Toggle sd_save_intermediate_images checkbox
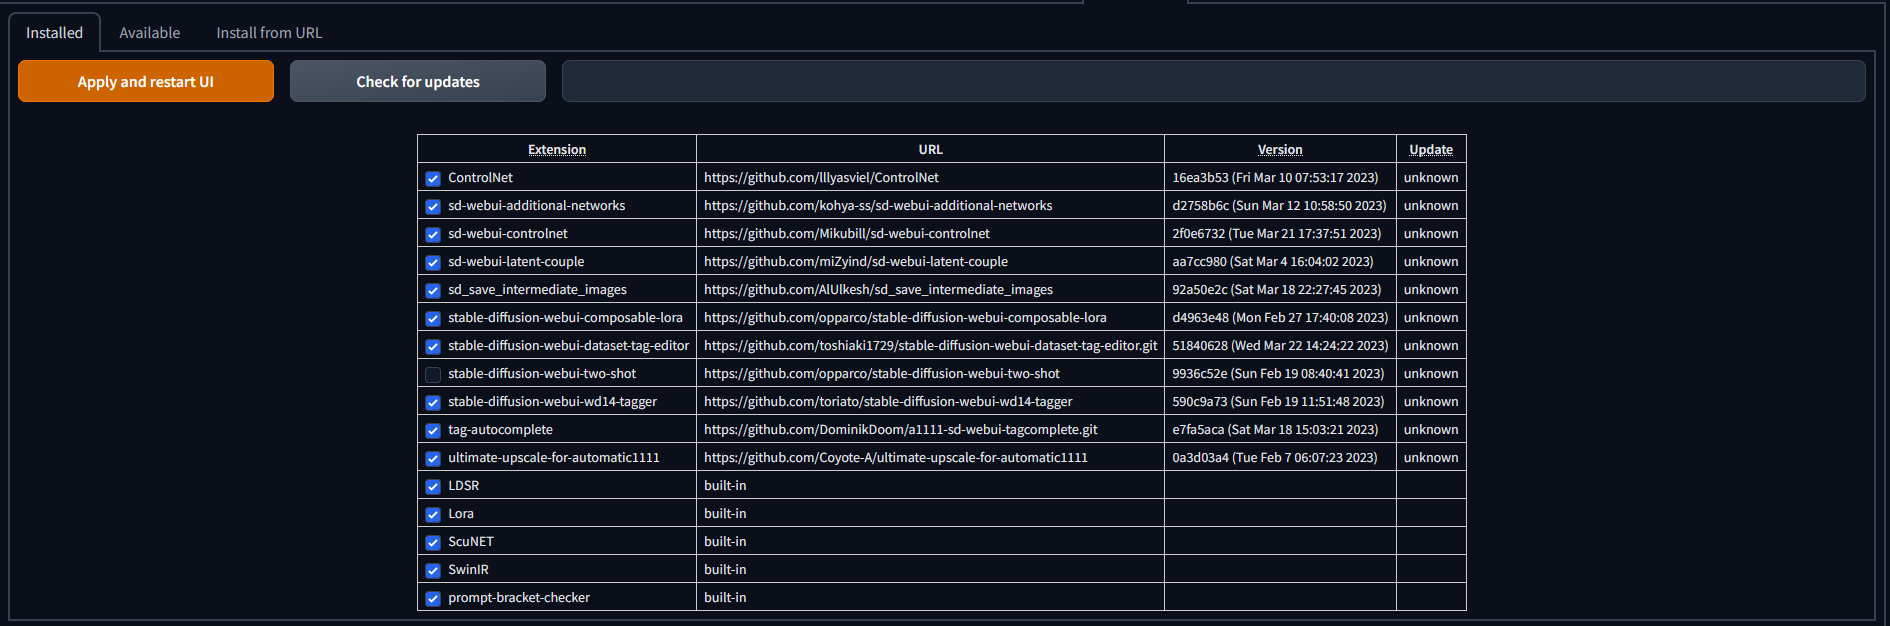Viewport: 1890px width, 626px height. [433, 290]
